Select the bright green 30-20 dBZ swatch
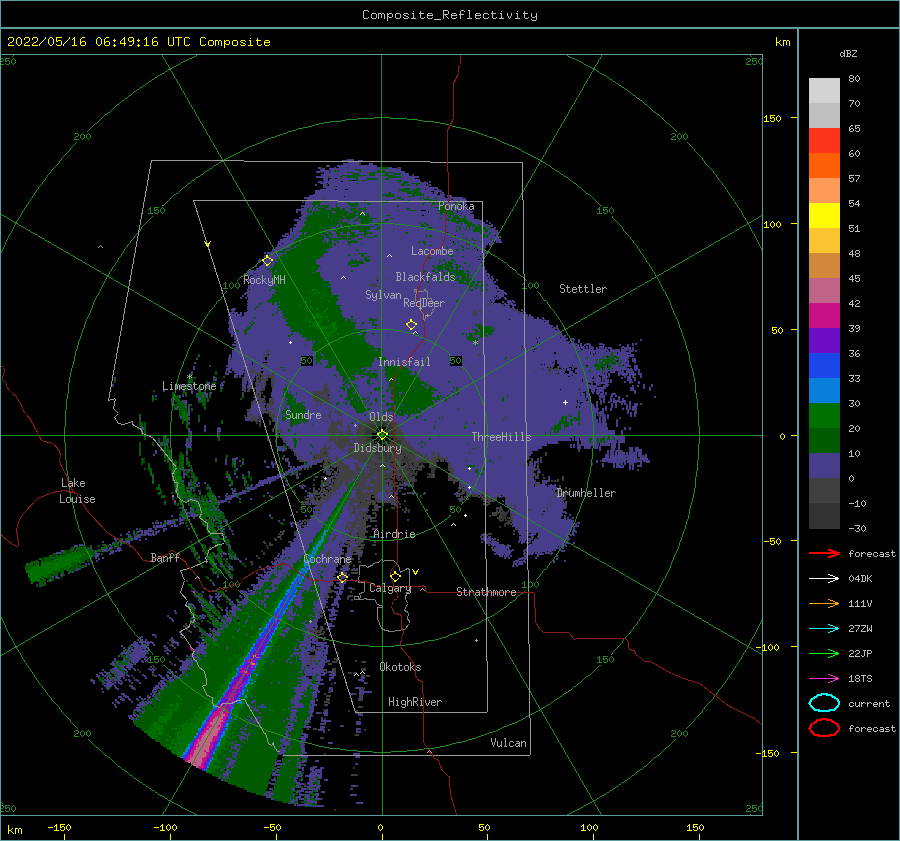The image size is (900, 841). 824,416
